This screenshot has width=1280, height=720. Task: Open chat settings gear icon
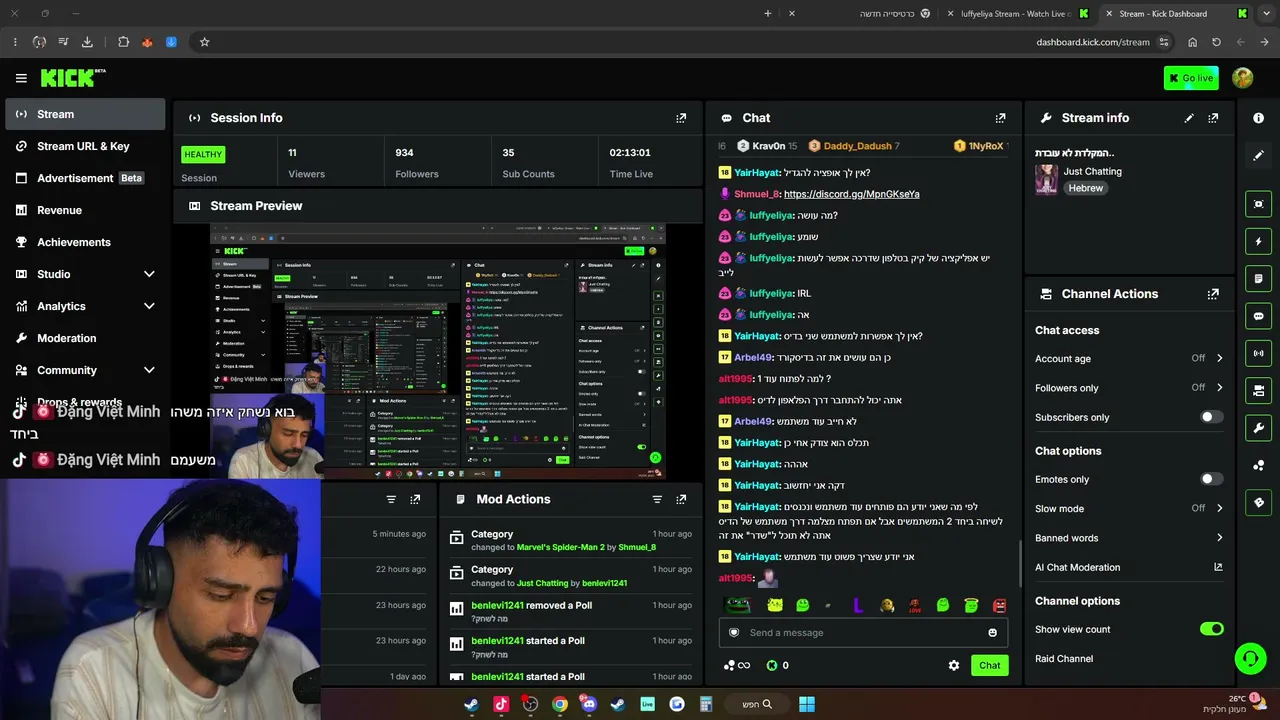click(x=954, y=665)
